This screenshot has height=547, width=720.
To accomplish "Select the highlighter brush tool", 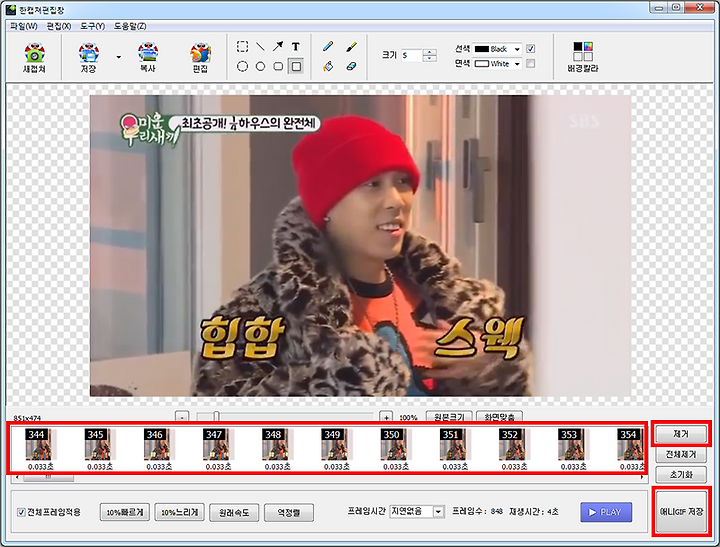I will pos(351,46).
